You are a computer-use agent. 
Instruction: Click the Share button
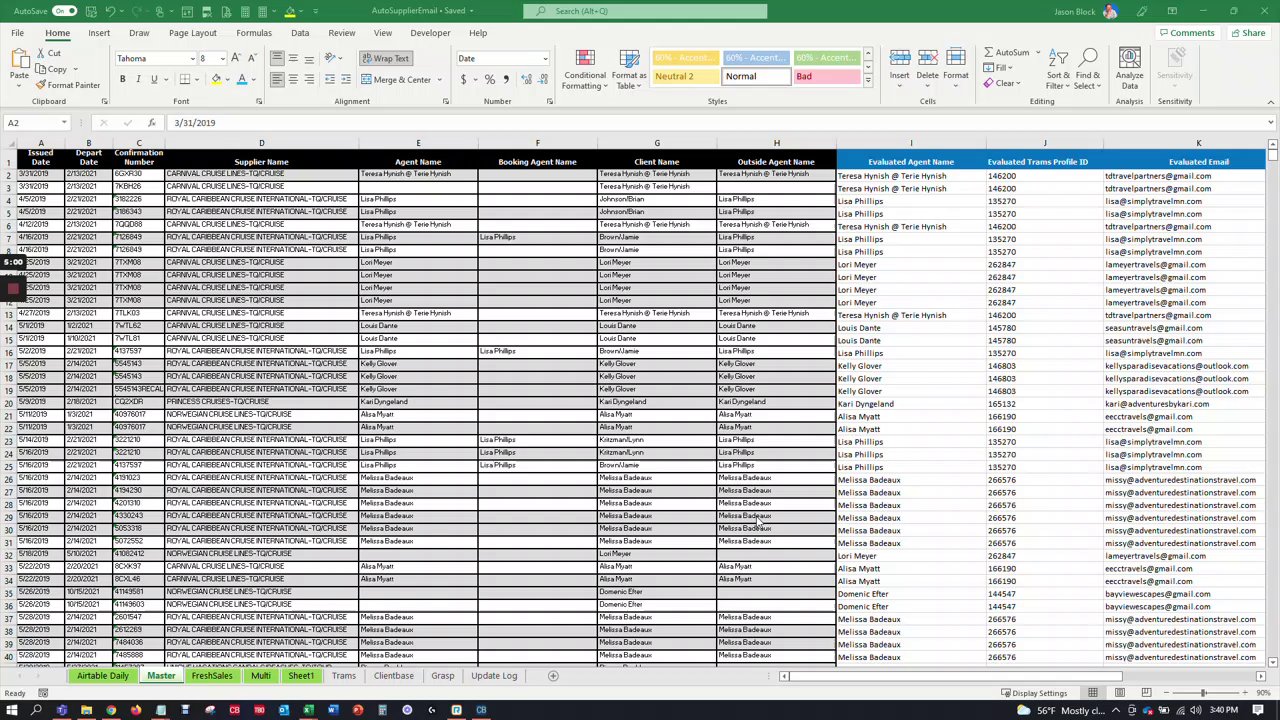tap(1247, 33)
